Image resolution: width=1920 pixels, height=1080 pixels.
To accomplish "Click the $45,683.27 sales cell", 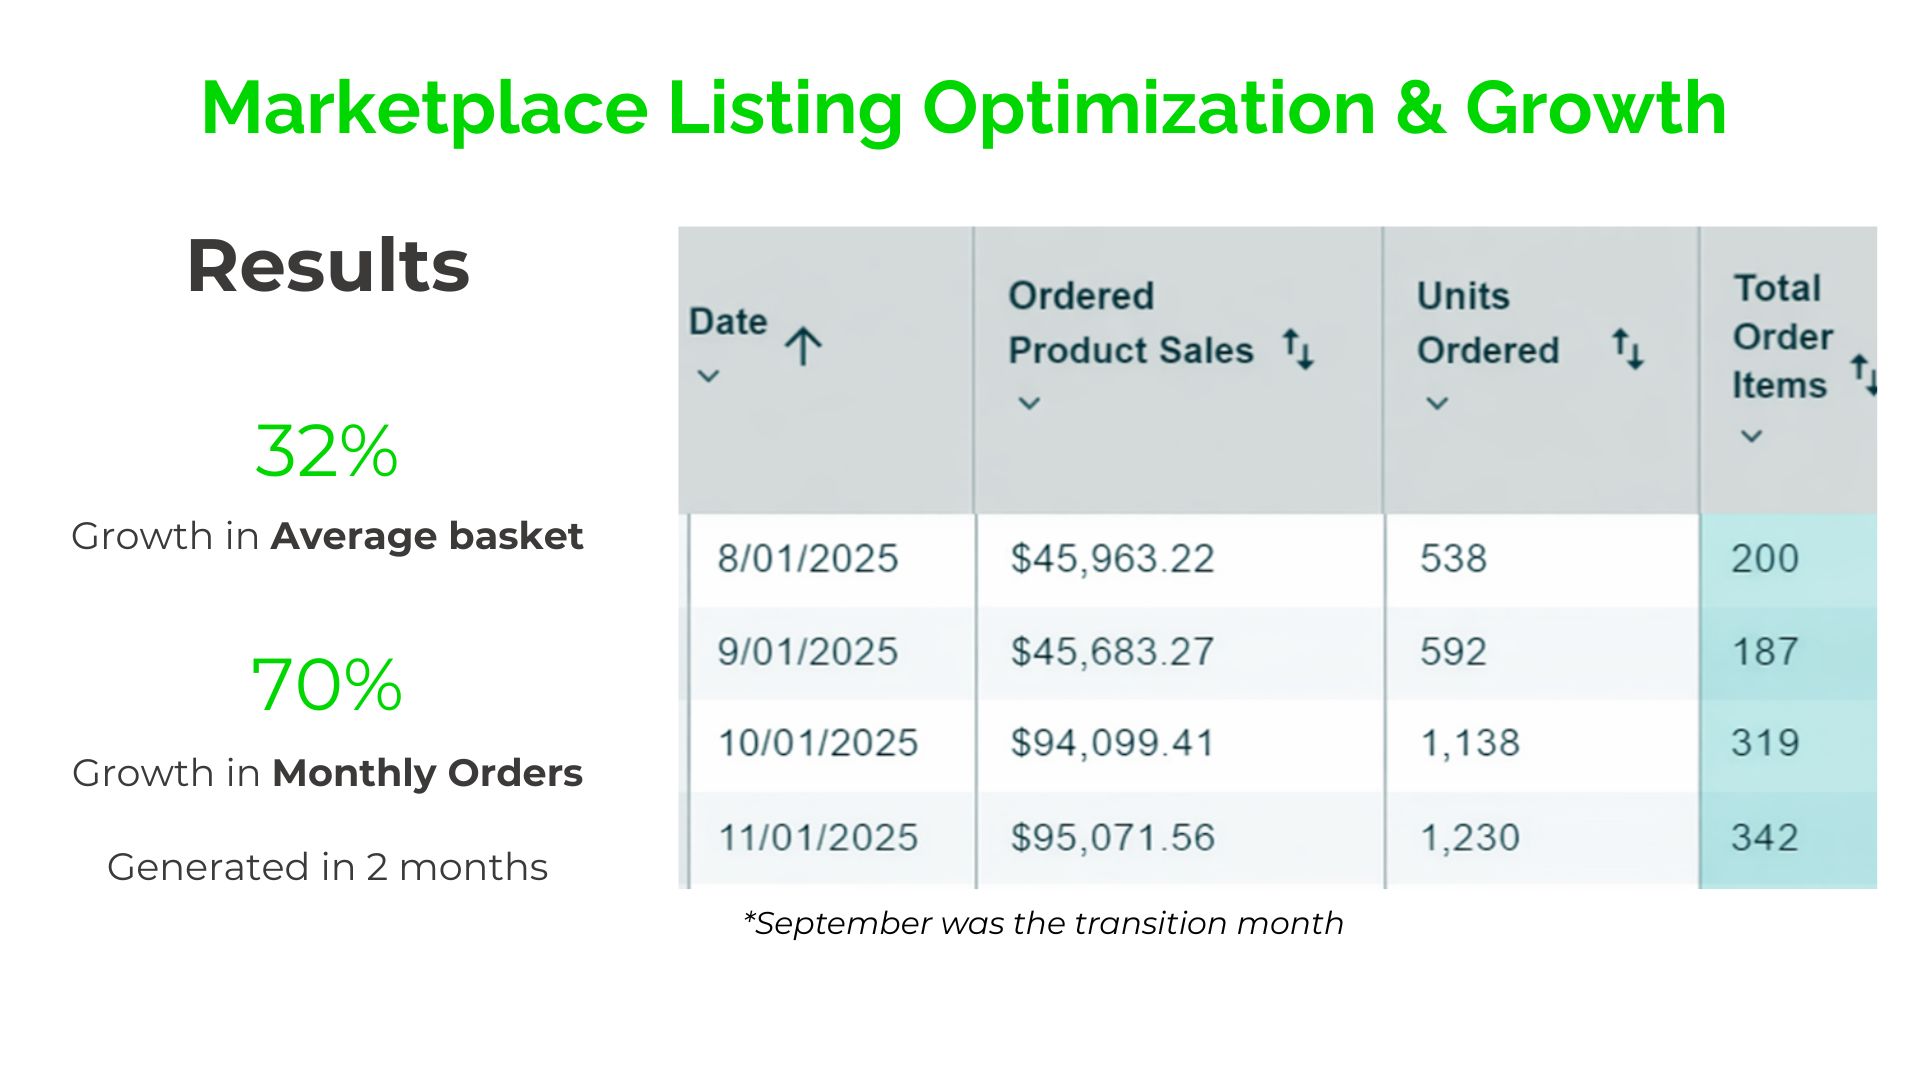I will [x=1112, y=652].
